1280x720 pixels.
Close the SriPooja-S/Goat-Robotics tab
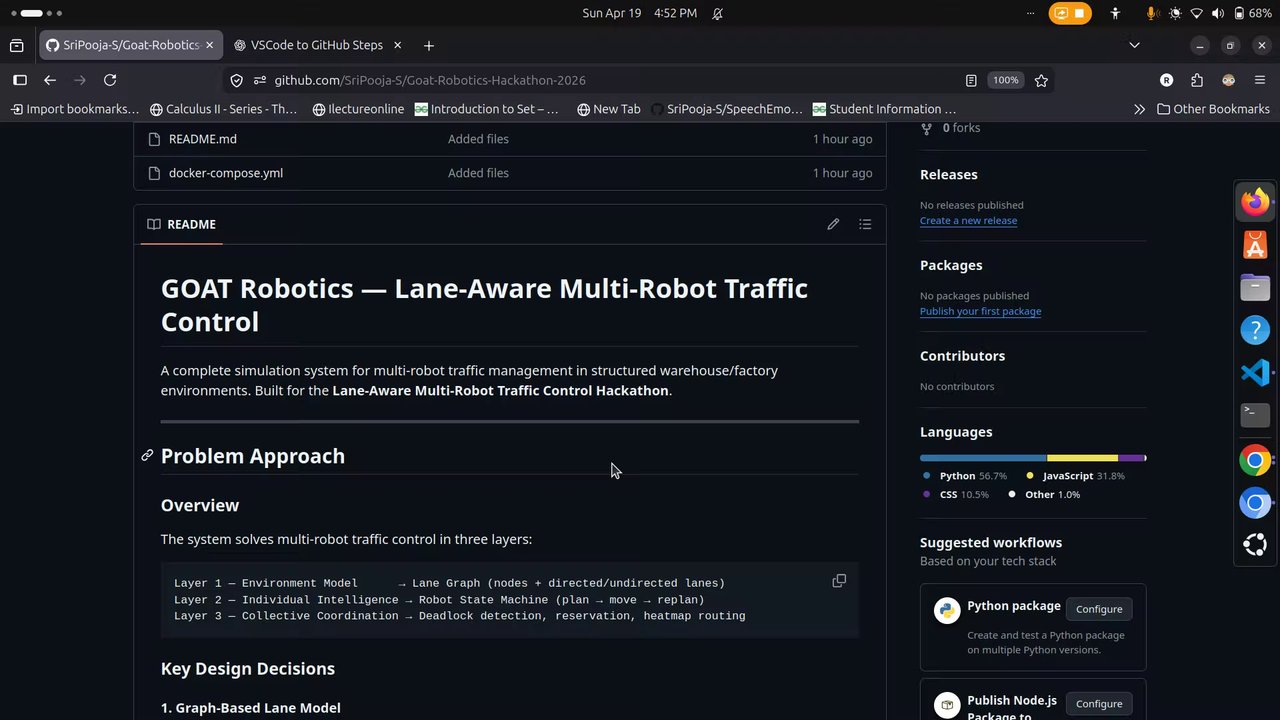click(210, 45)
